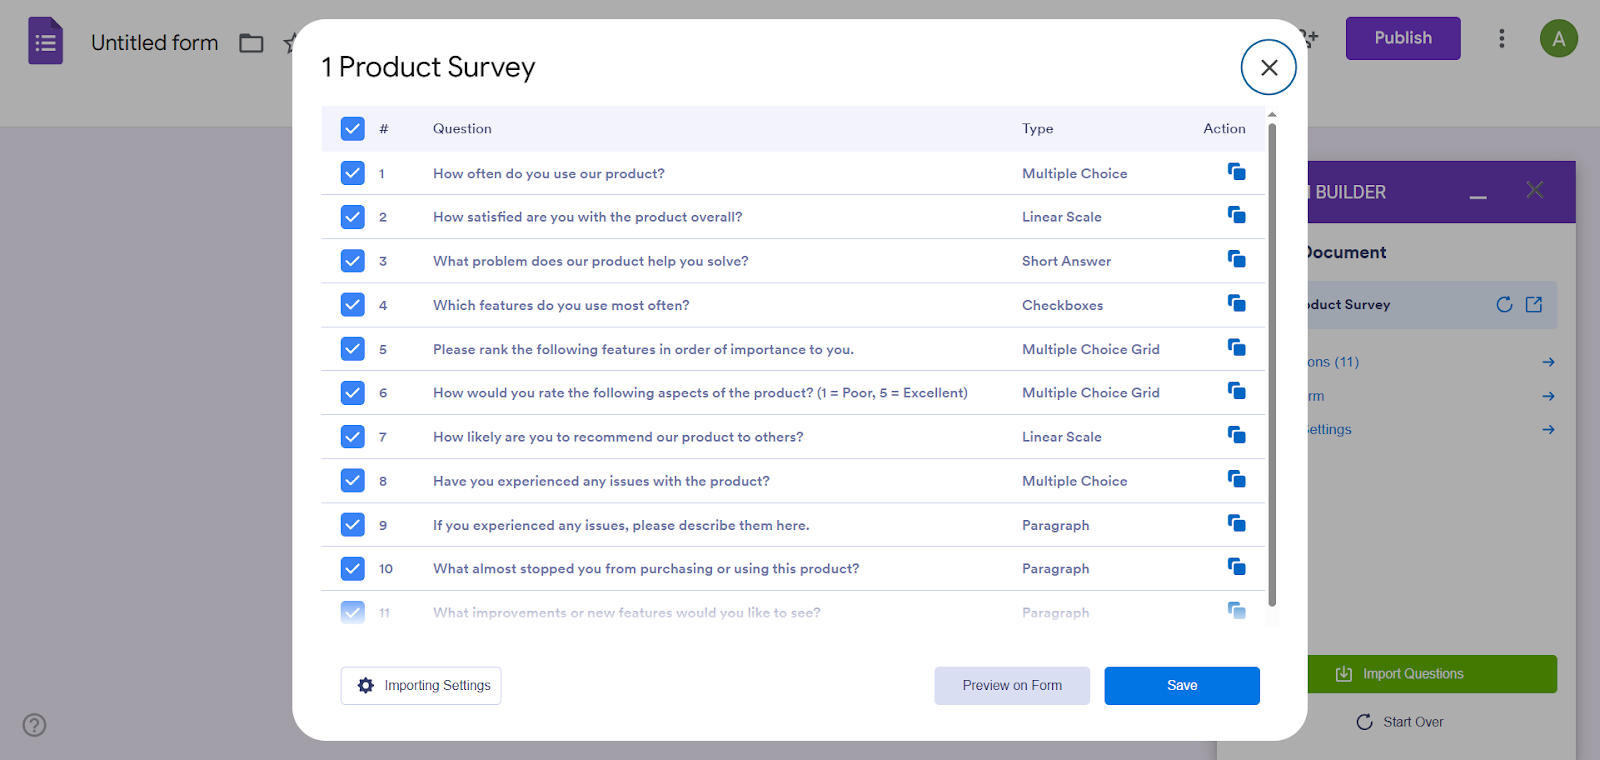Open the more options three-dot menu

(x=1501, y=38)
